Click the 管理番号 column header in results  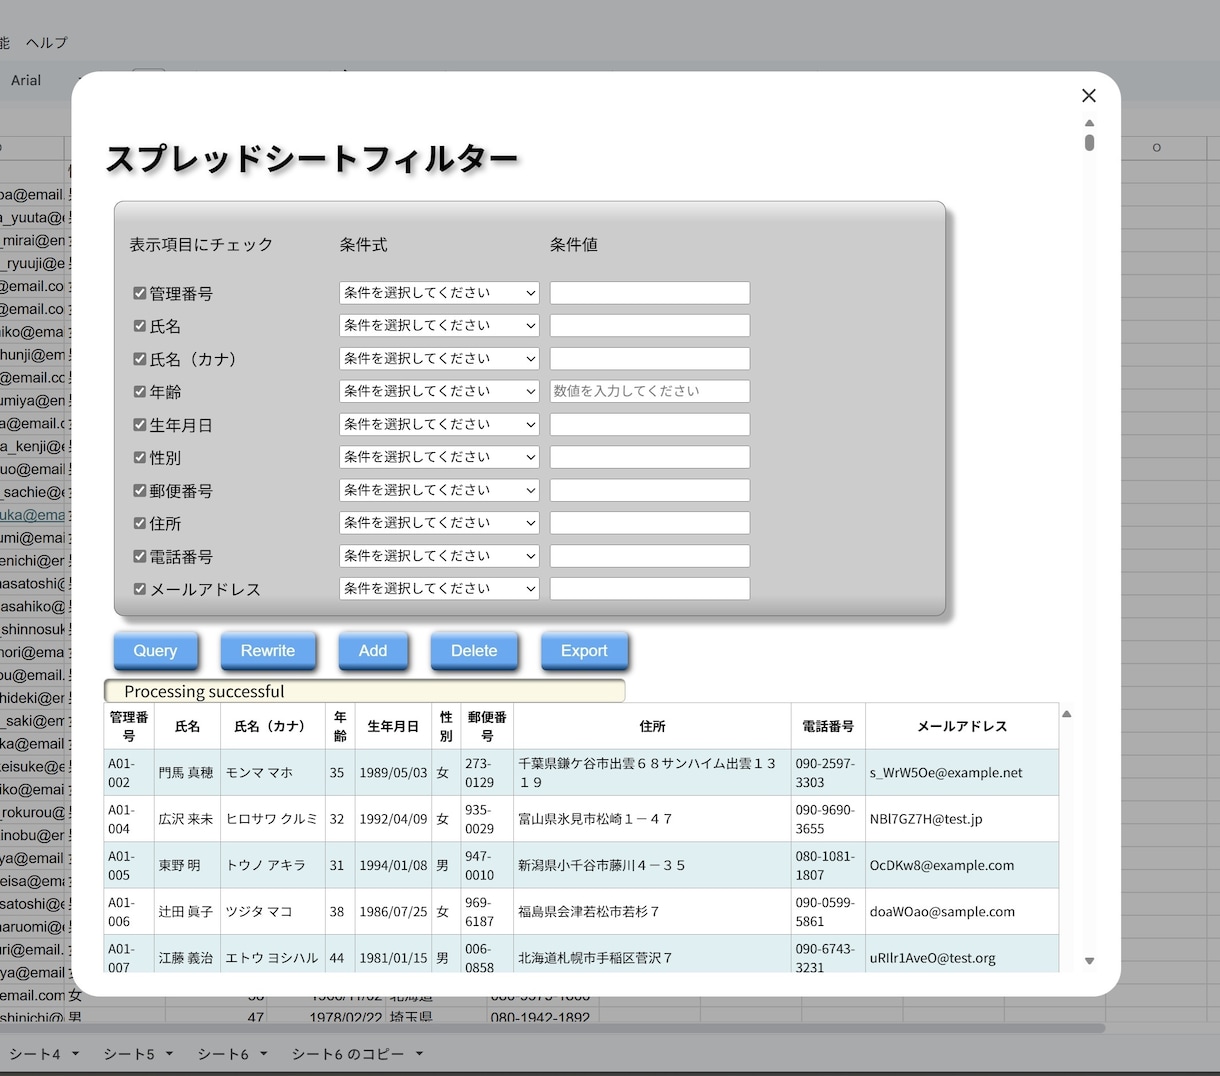tap(129, 726)
